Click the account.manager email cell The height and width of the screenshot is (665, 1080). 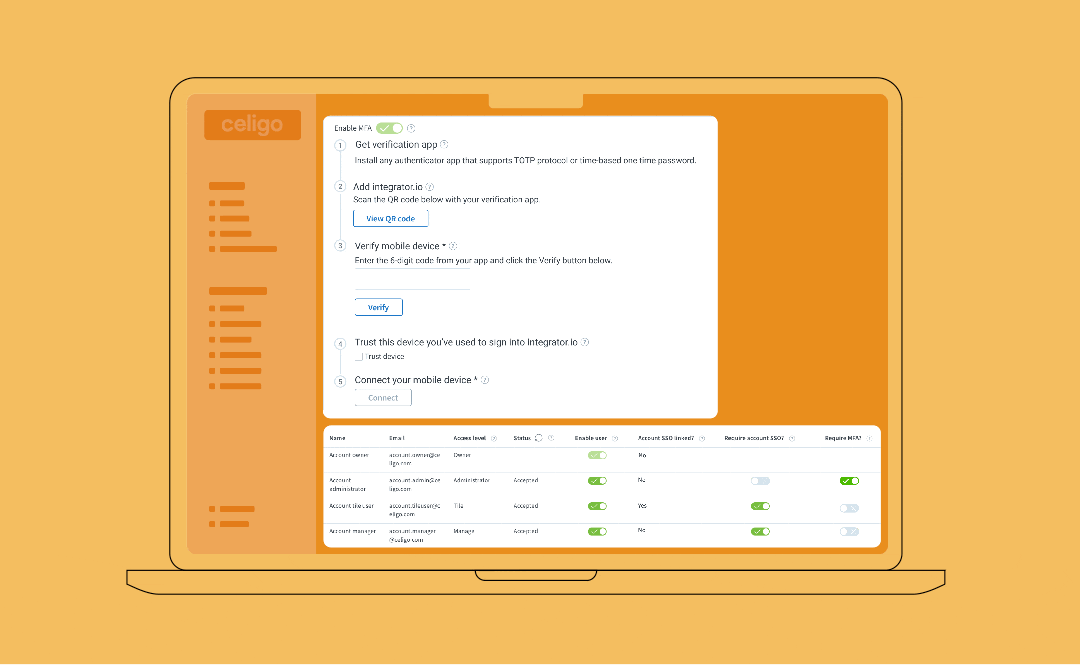point(413,535)
